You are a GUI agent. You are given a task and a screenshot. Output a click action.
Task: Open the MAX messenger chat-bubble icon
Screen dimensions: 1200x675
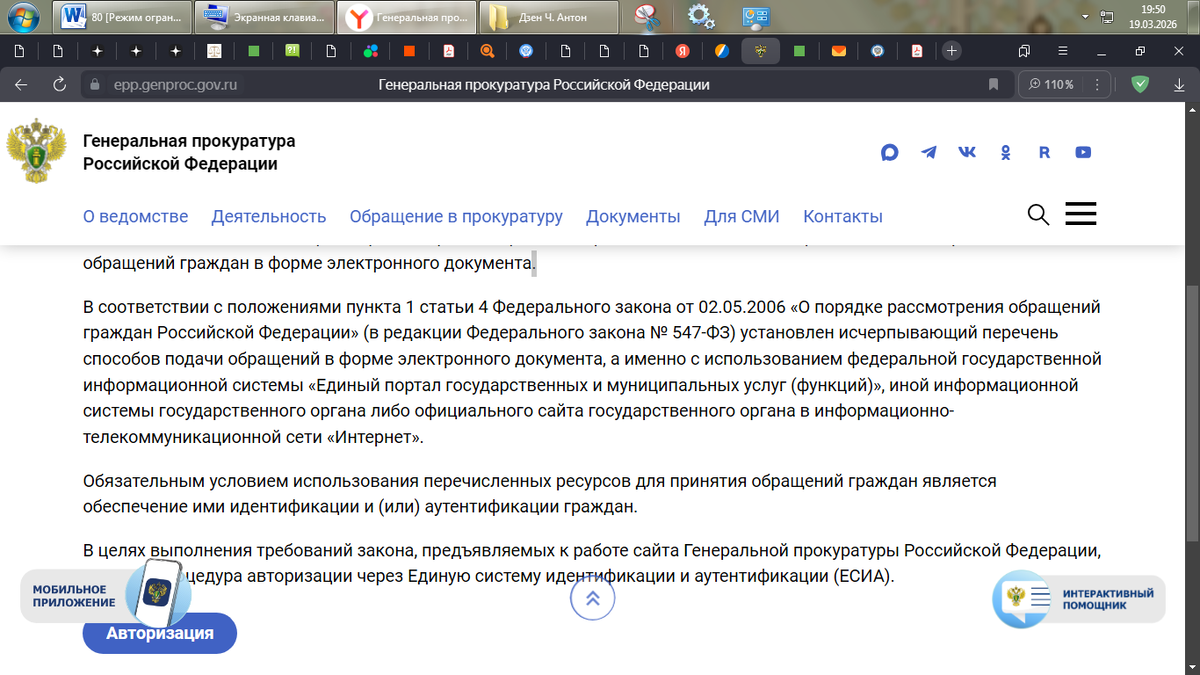[890, 152]
